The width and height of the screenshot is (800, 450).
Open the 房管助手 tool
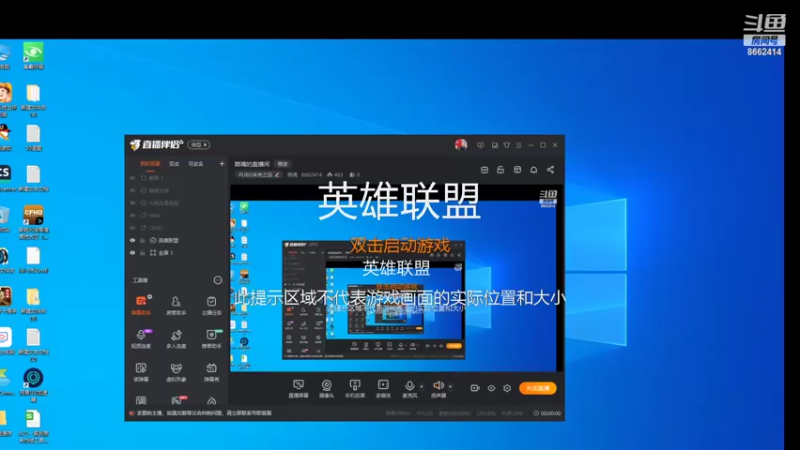tap(176, 305)
